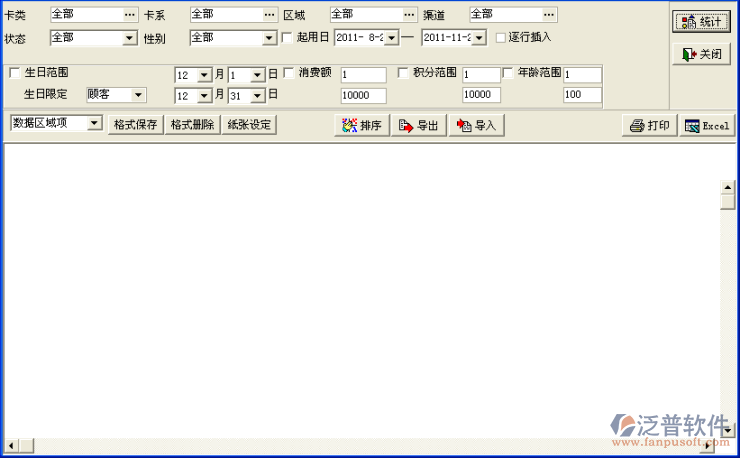Open the end day 31 dropdown

(x=257, y=96)
